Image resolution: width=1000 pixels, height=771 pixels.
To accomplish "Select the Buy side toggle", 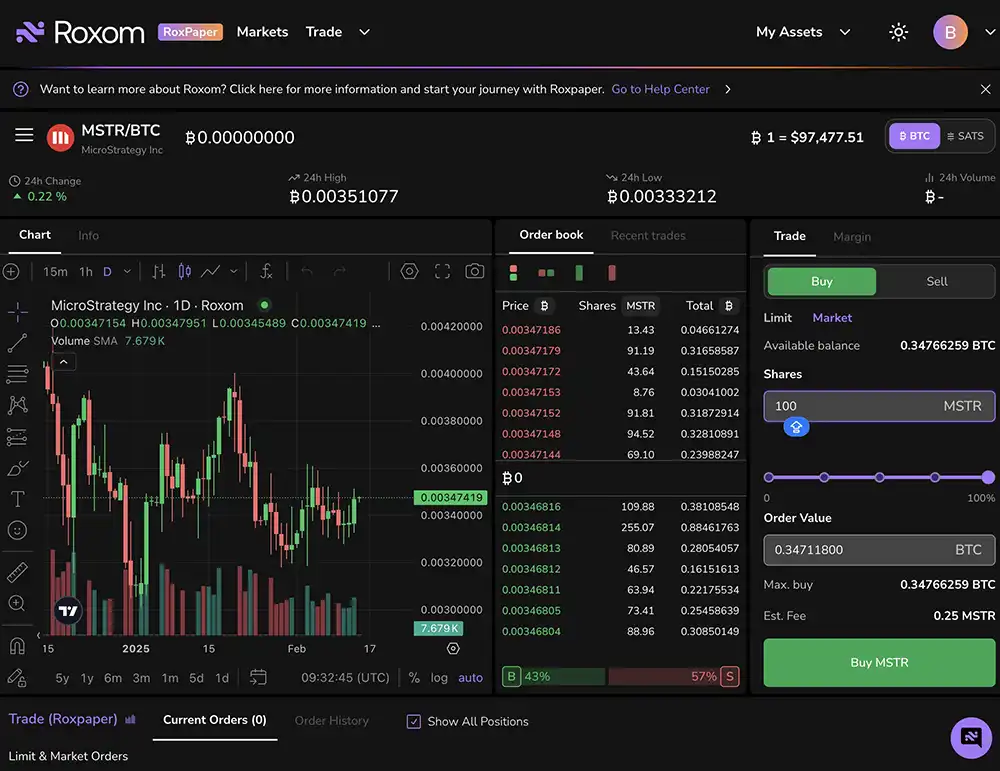I will pos(821,281).
